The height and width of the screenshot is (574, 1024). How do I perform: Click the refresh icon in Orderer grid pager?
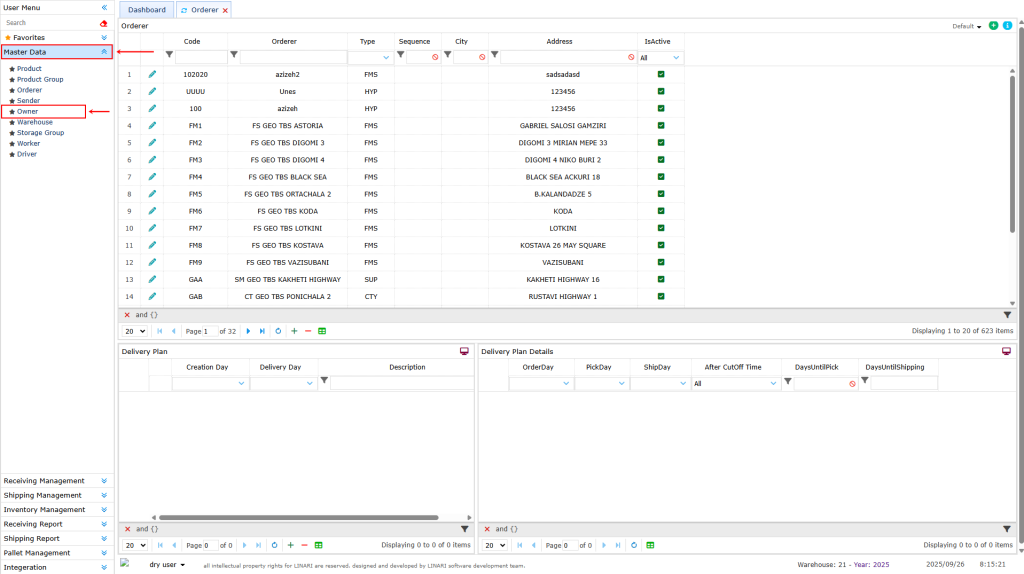pos(278,331)
